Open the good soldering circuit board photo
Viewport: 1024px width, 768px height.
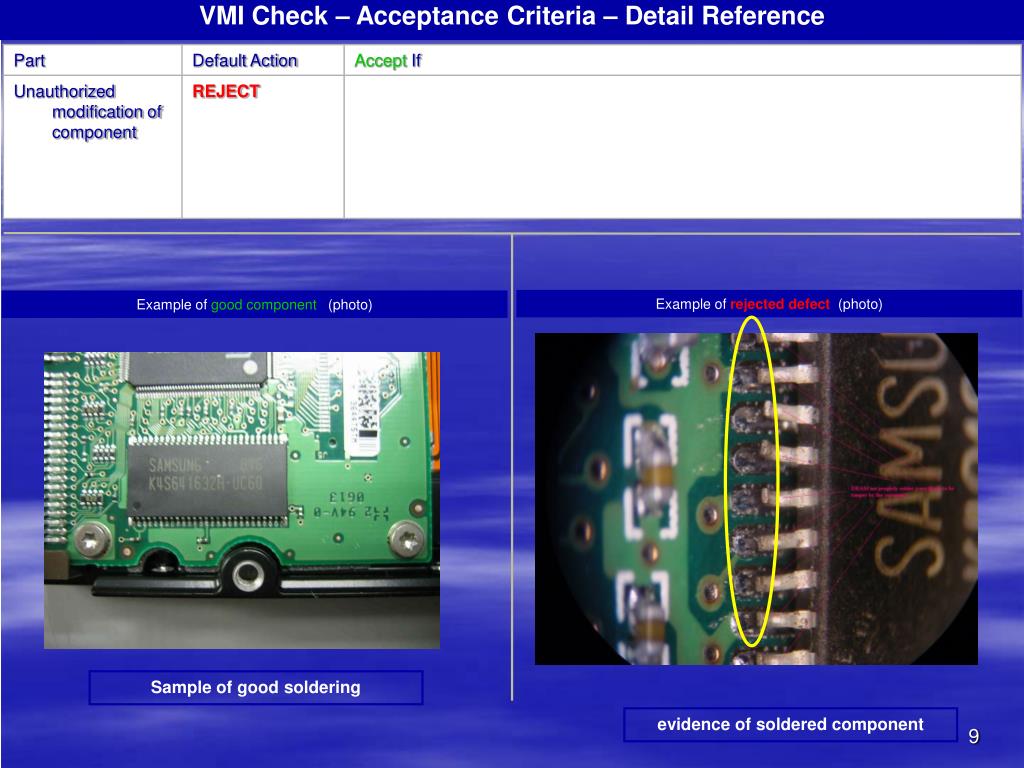(242, 500)
